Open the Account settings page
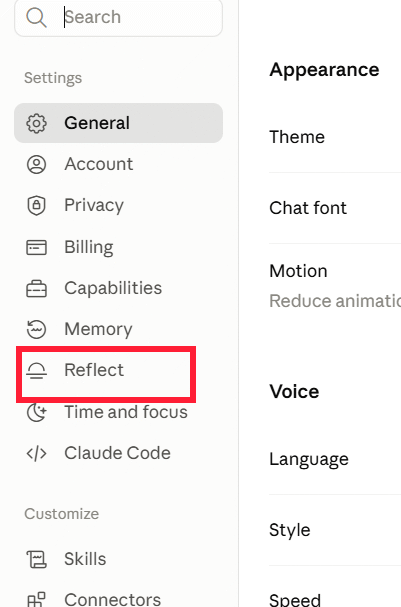 pyautogui.click(x=118, y=164)
